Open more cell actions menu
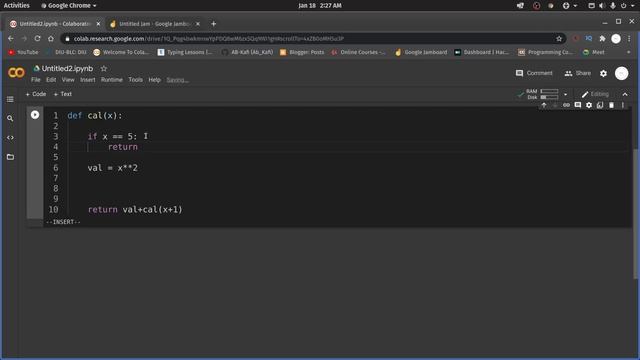This screenshot has height=360, width=640. [x=623, y=105]
